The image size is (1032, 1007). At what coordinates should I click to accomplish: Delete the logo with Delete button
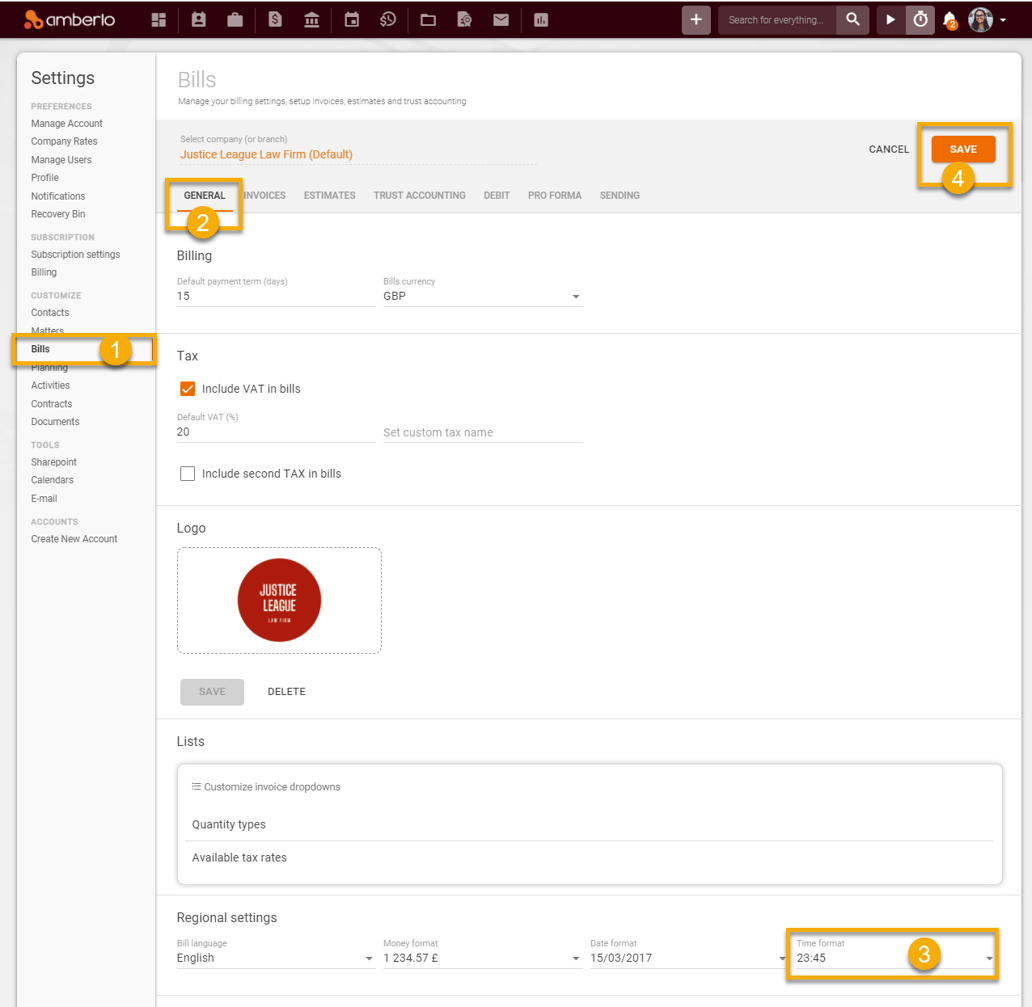[x=286, y=692]
